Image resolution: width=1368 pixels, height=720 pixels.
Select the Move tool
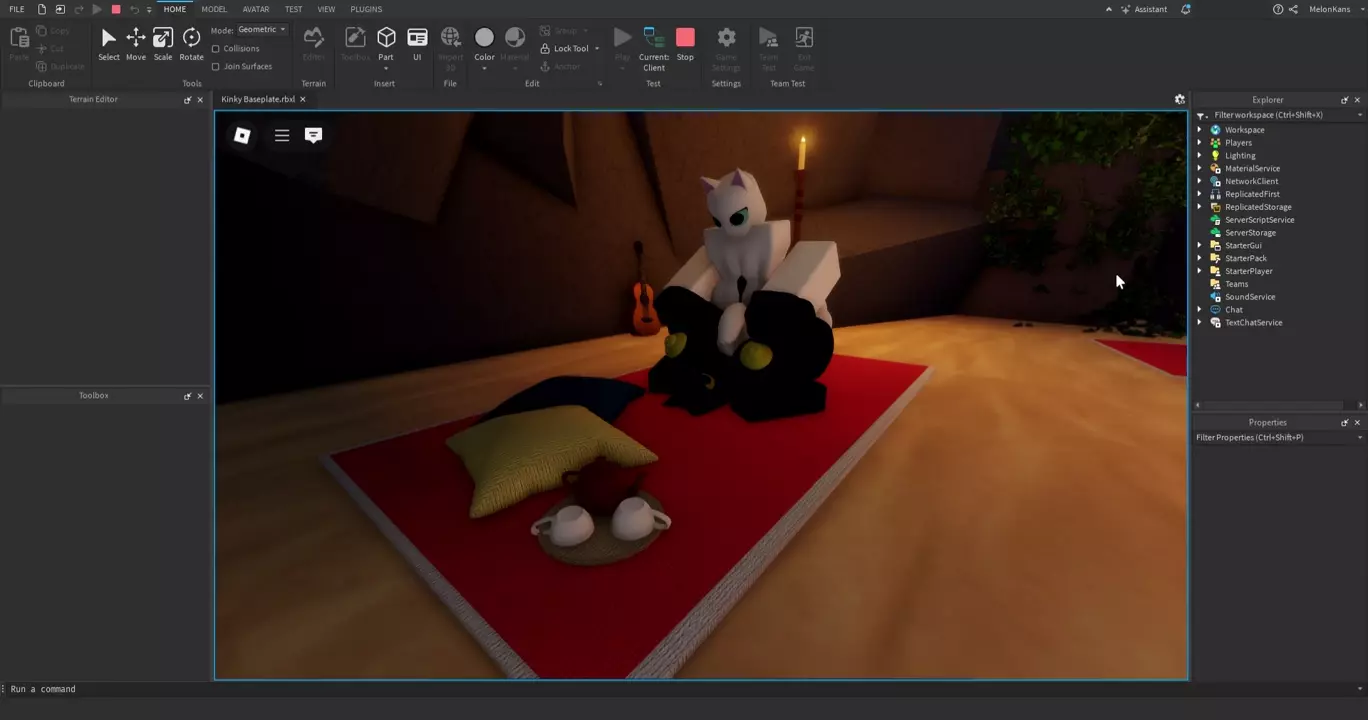click(135, 44)
